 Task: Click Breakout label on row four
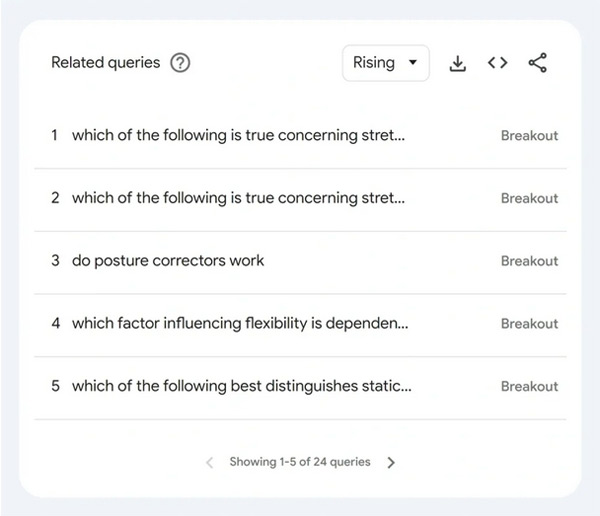529,324
